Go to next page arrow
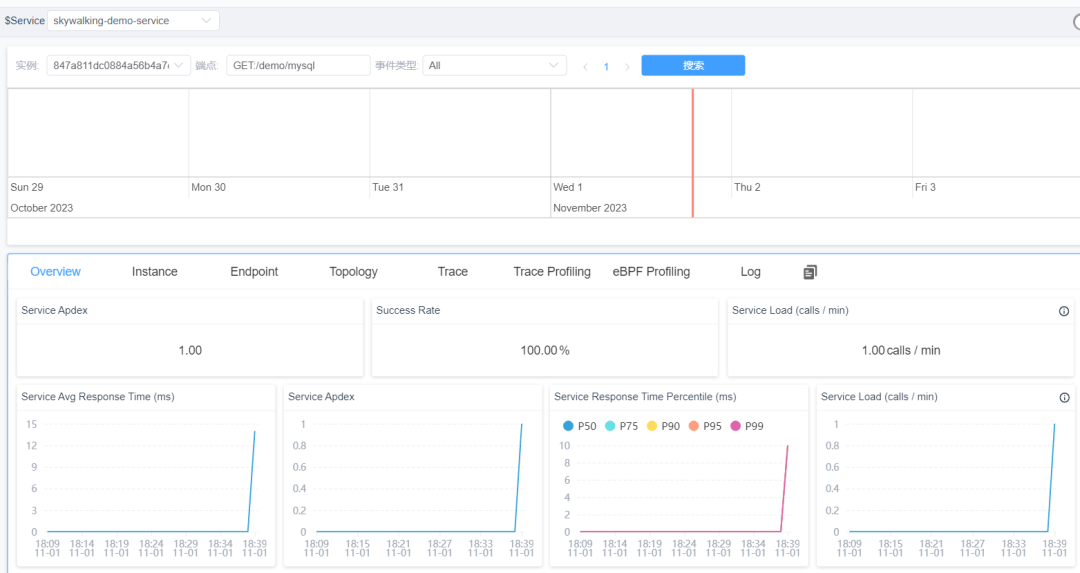The width and height of the screenshot is (1080, 573). [627, 67]
